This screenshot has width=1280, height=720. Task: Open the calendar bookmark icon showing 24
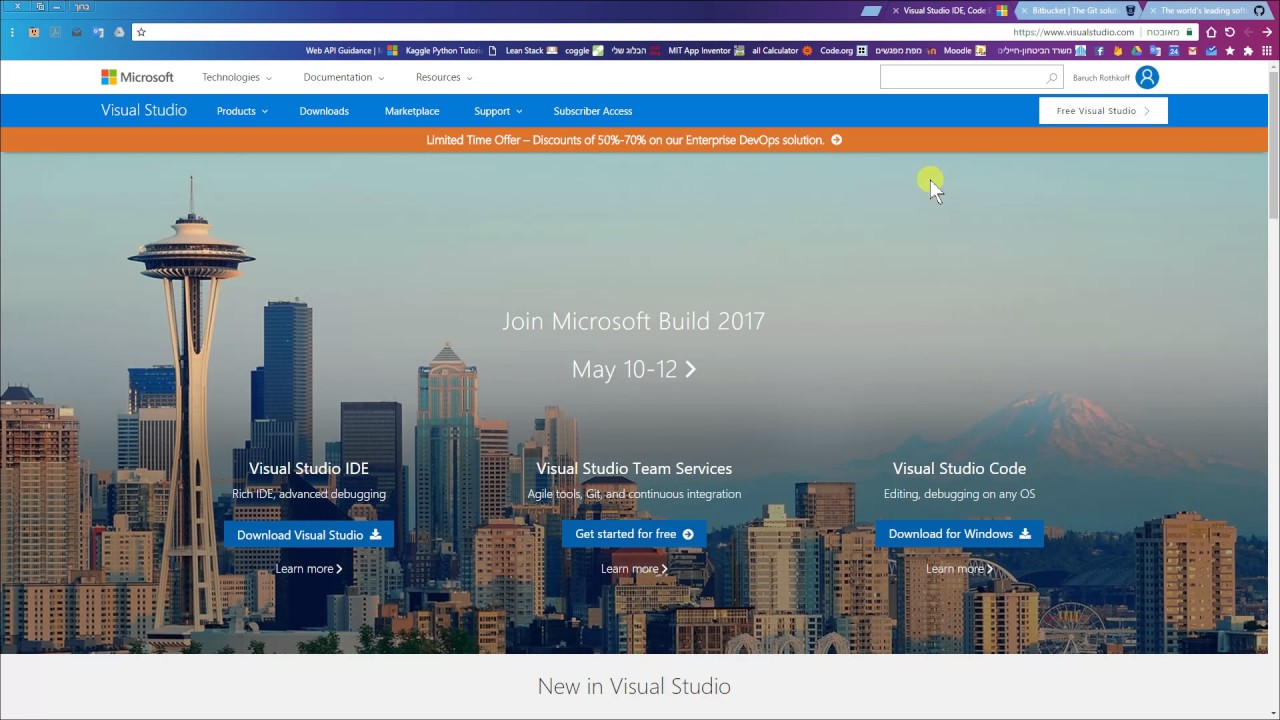(1174, 51)
